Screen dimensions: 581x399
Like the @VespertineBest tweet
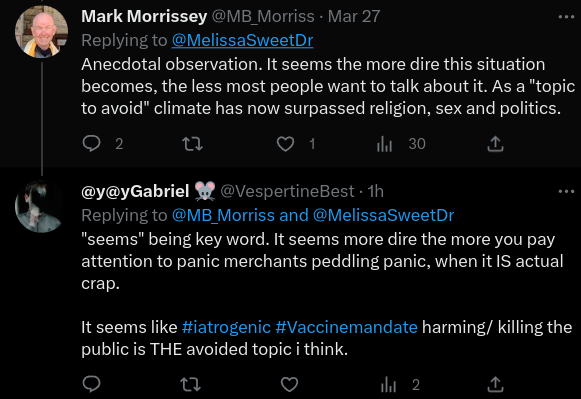[x=289, y=384]
